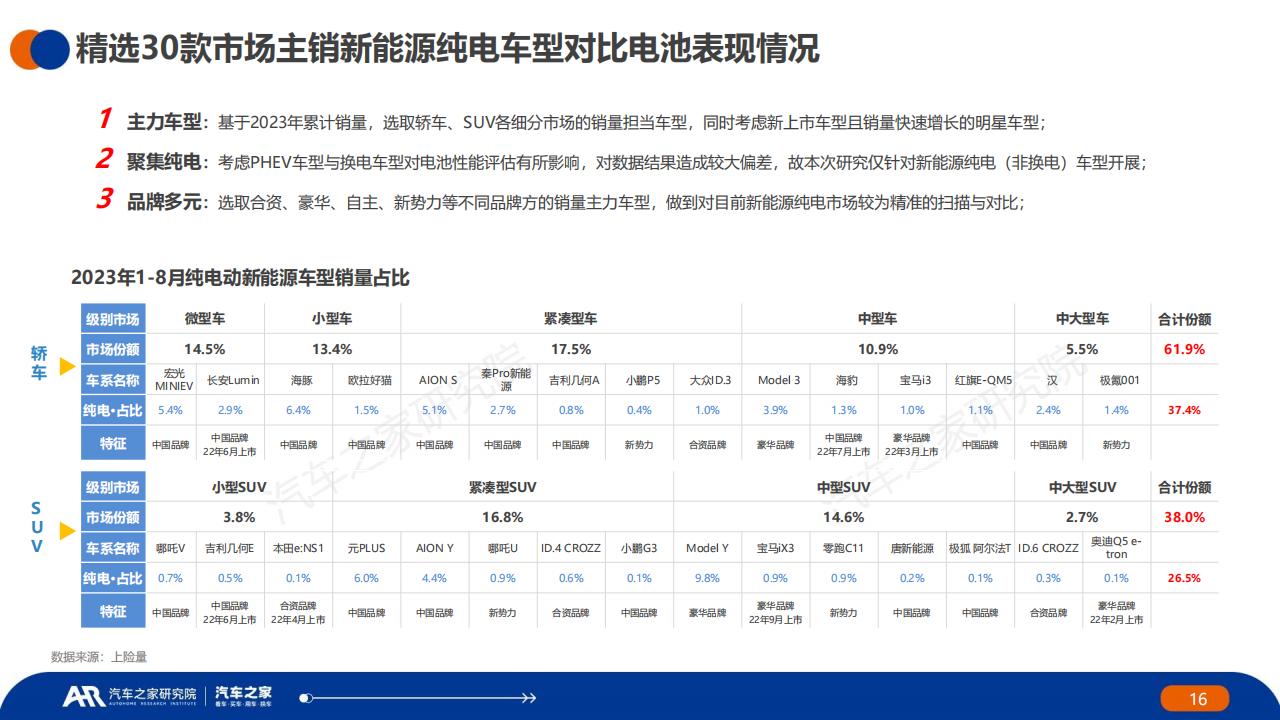
Task: Click the 元PLUS model cell
Action: click(366, 548)
